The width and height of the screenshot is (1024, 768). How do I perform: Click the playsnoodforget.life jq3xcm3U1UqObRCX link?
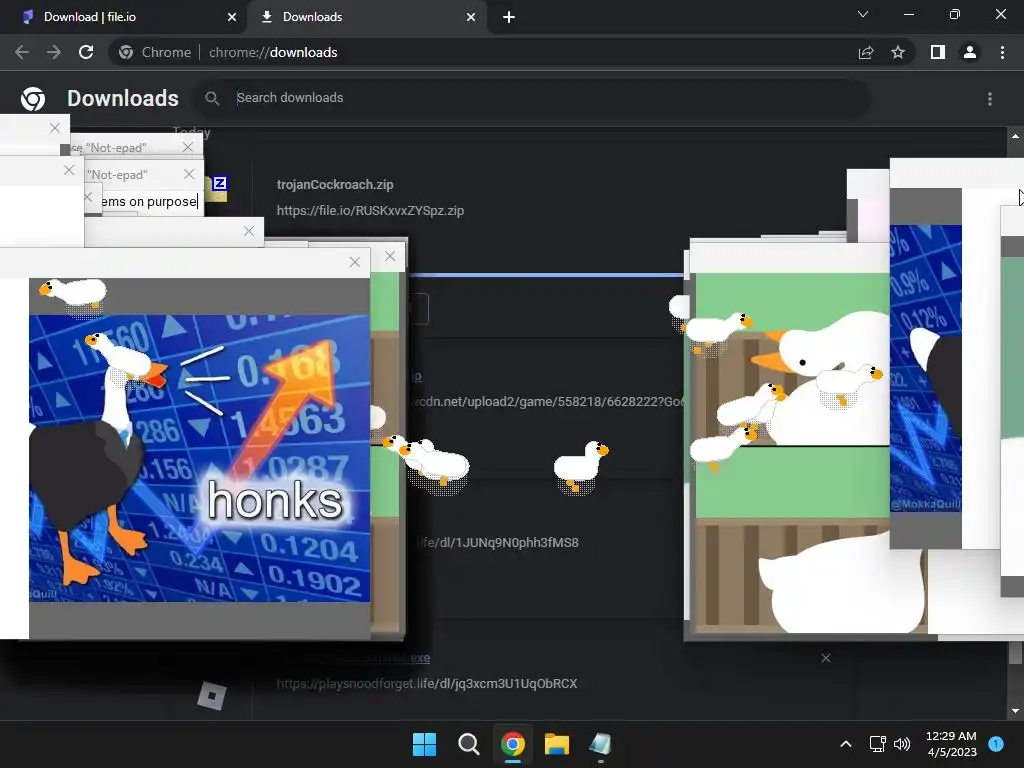(x=427, y=684)
